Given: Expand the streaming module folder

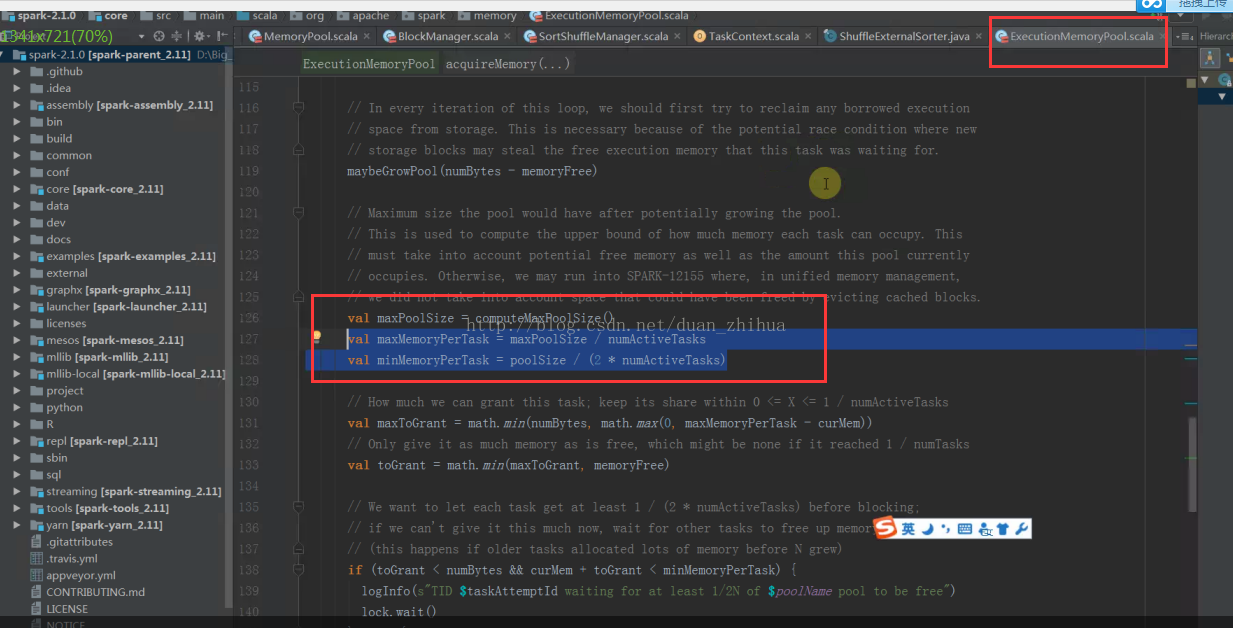Looking at the screenshot, I should tap(17, 491).
